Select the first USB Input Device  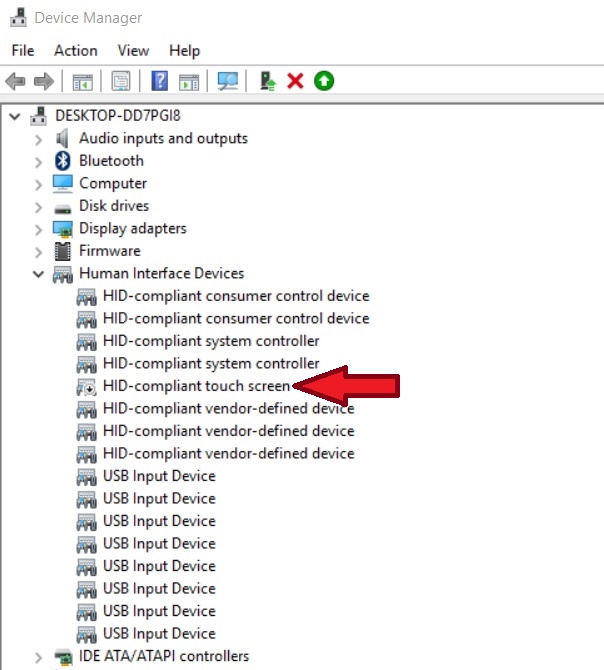click(159, 476)
